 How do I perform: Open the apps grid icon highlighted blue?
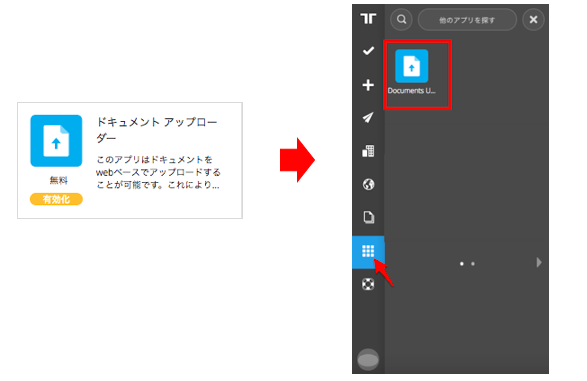(368, 252)
